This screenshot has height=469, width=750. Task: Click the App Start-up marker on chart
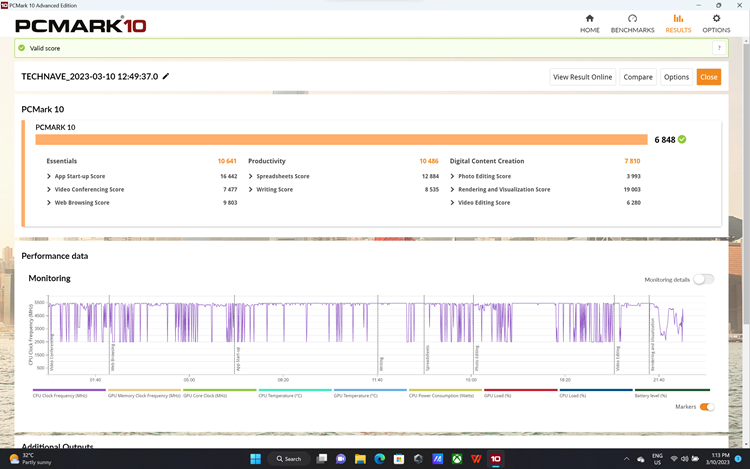coord(238,359)
